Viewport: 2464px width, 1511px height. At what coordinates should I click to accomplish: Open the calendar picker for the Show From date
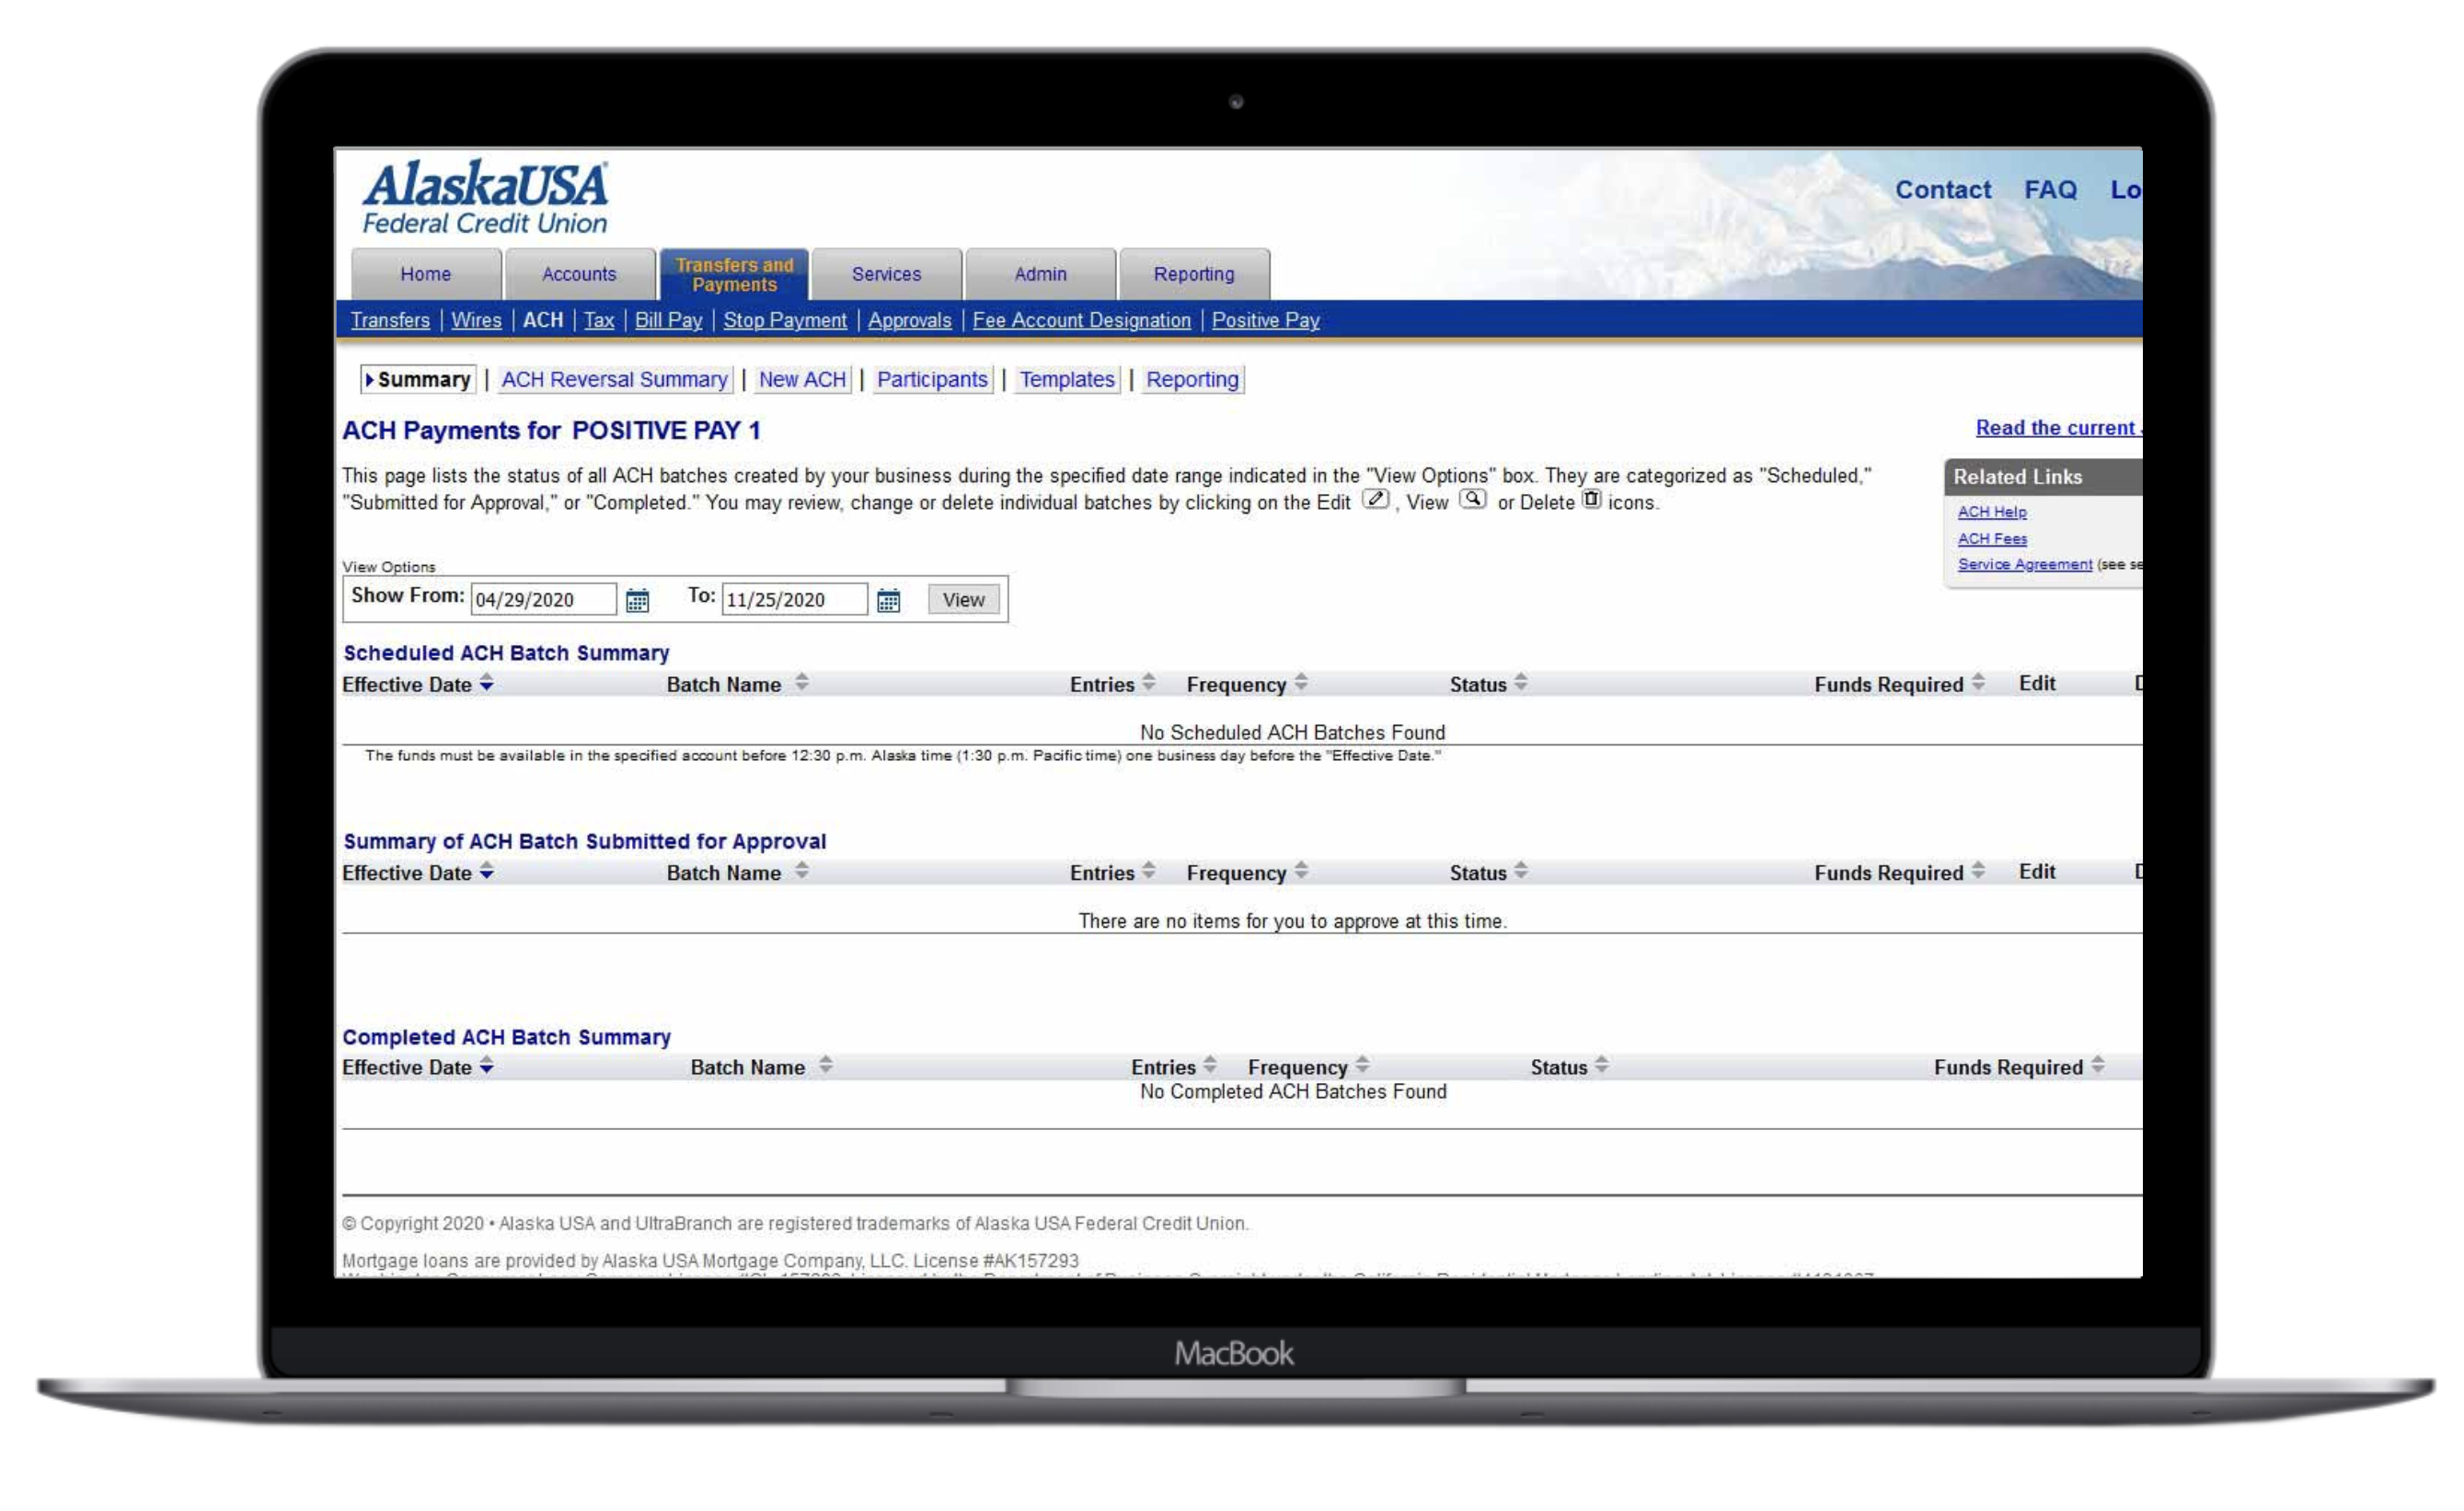pyautogui.click(x=638, y=599)
